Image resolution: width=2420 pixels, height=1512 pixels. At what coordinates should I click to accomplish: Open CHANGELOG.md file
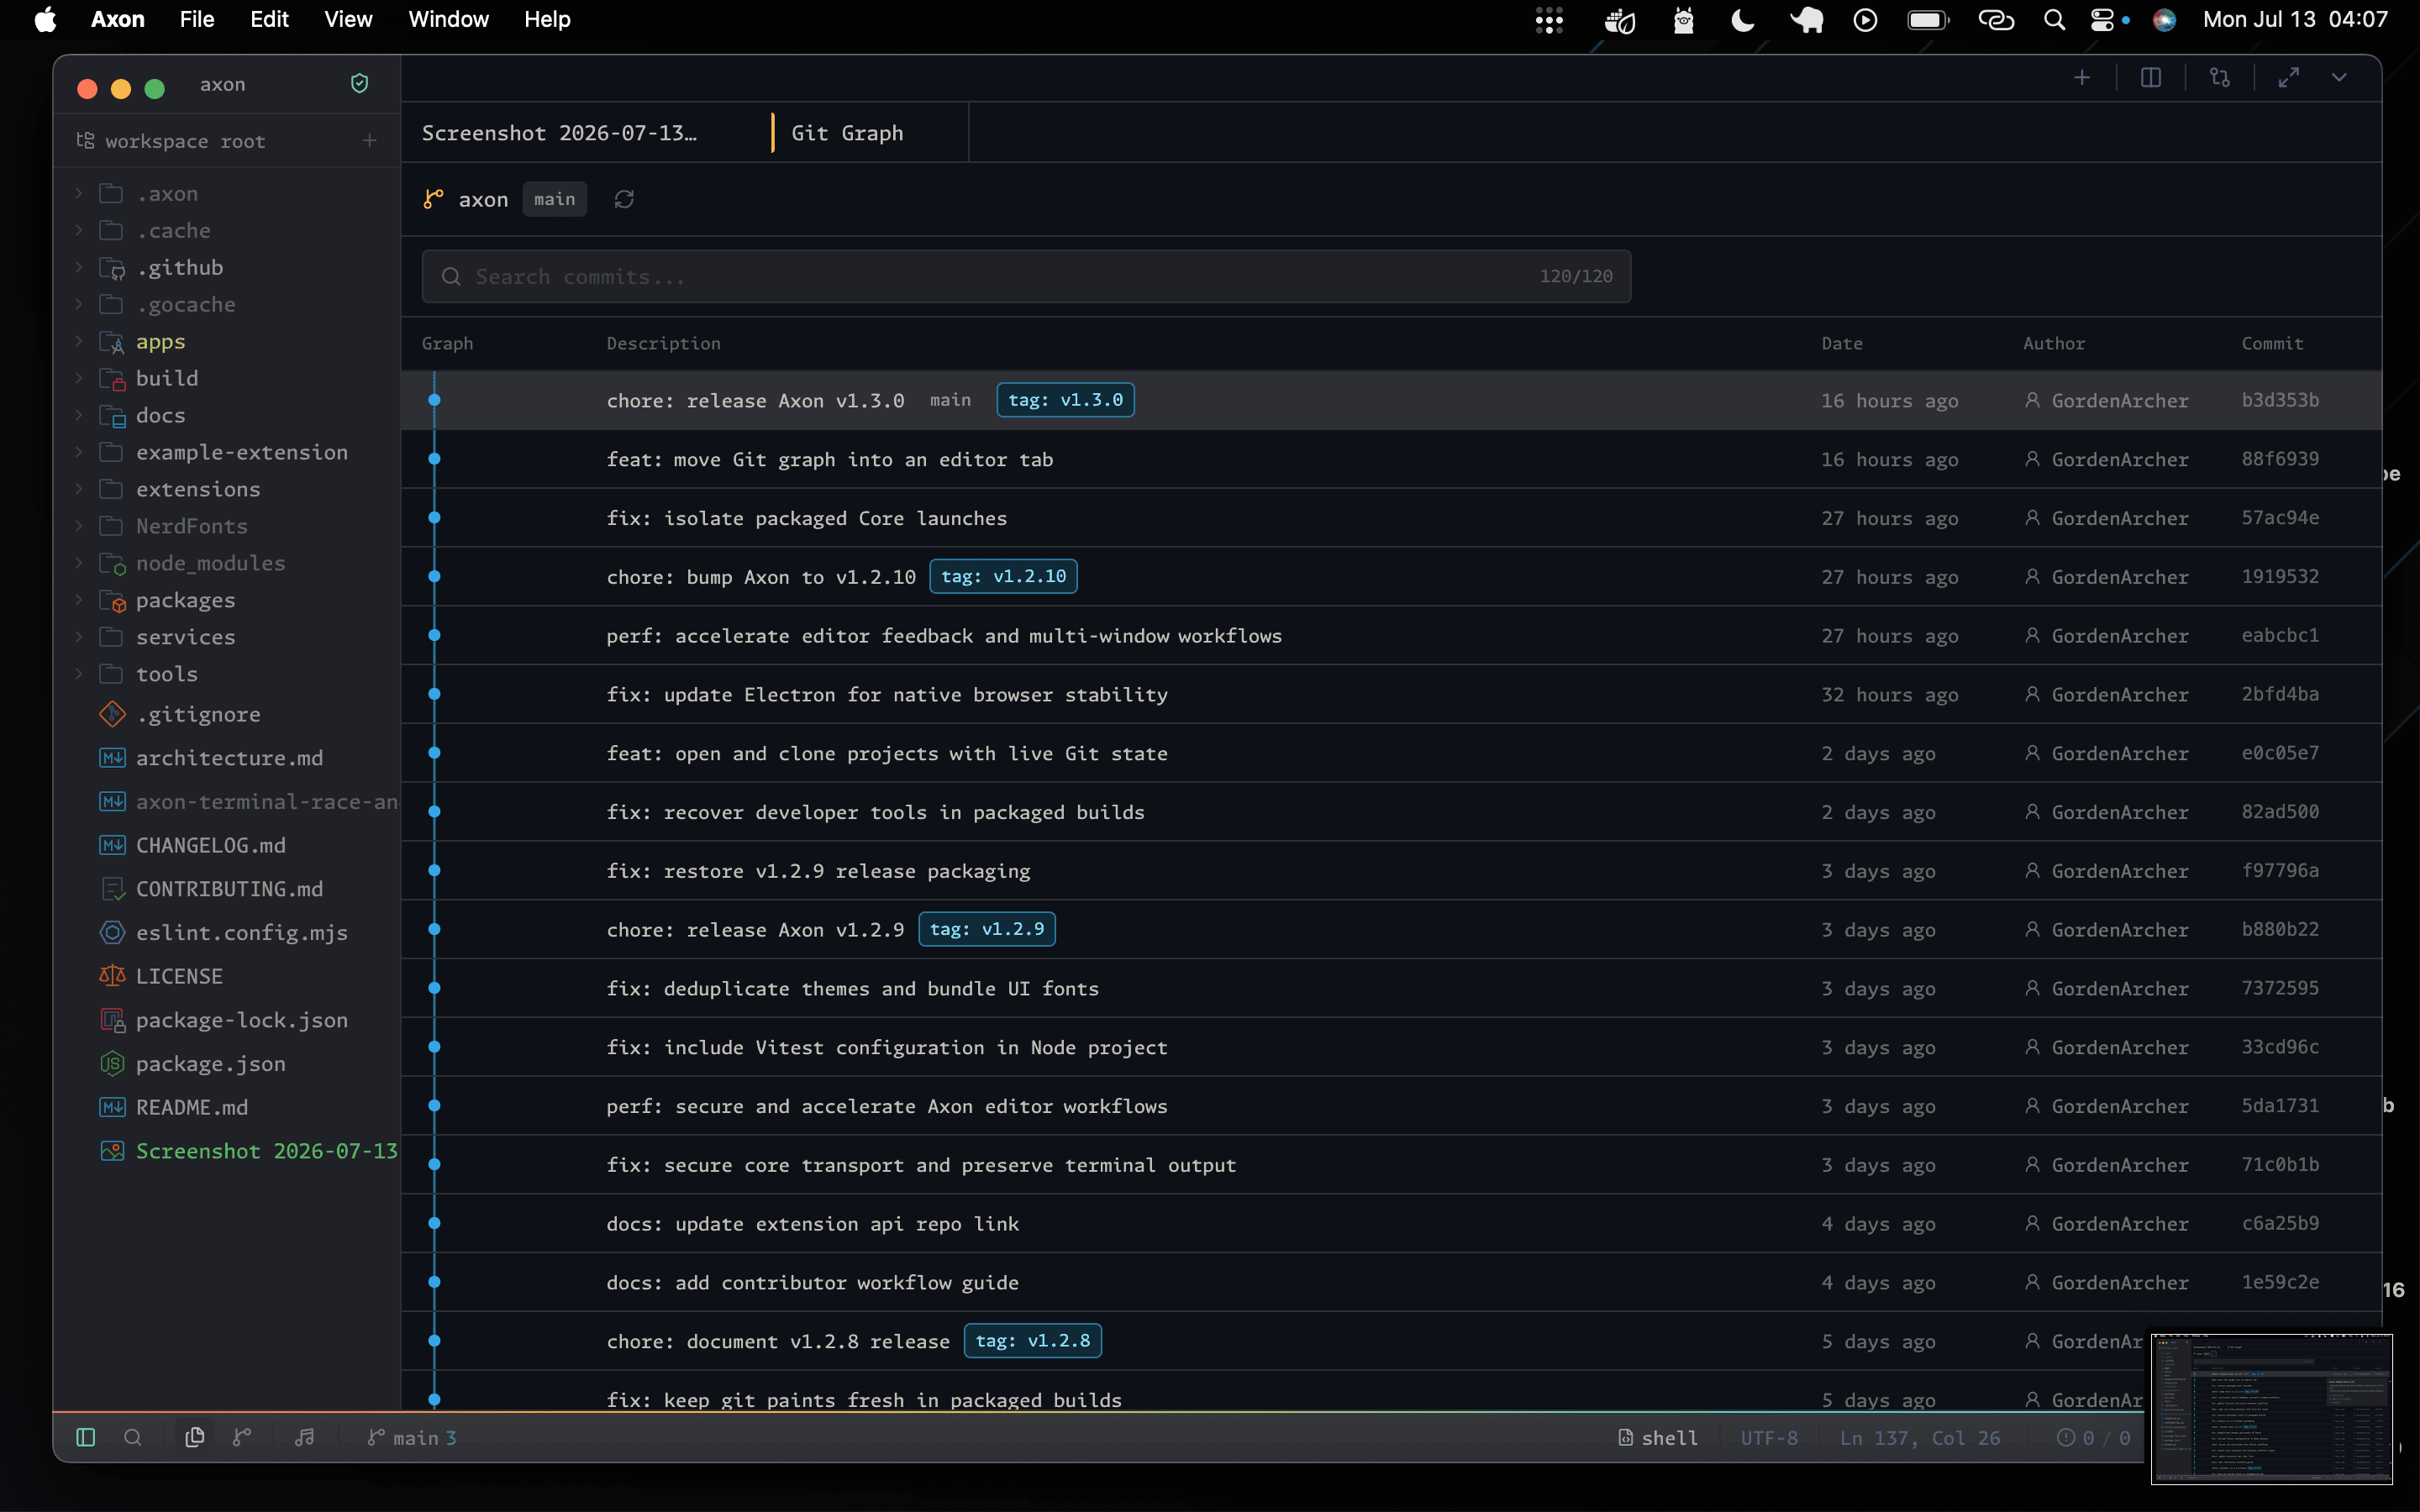(x=210, y=845)
